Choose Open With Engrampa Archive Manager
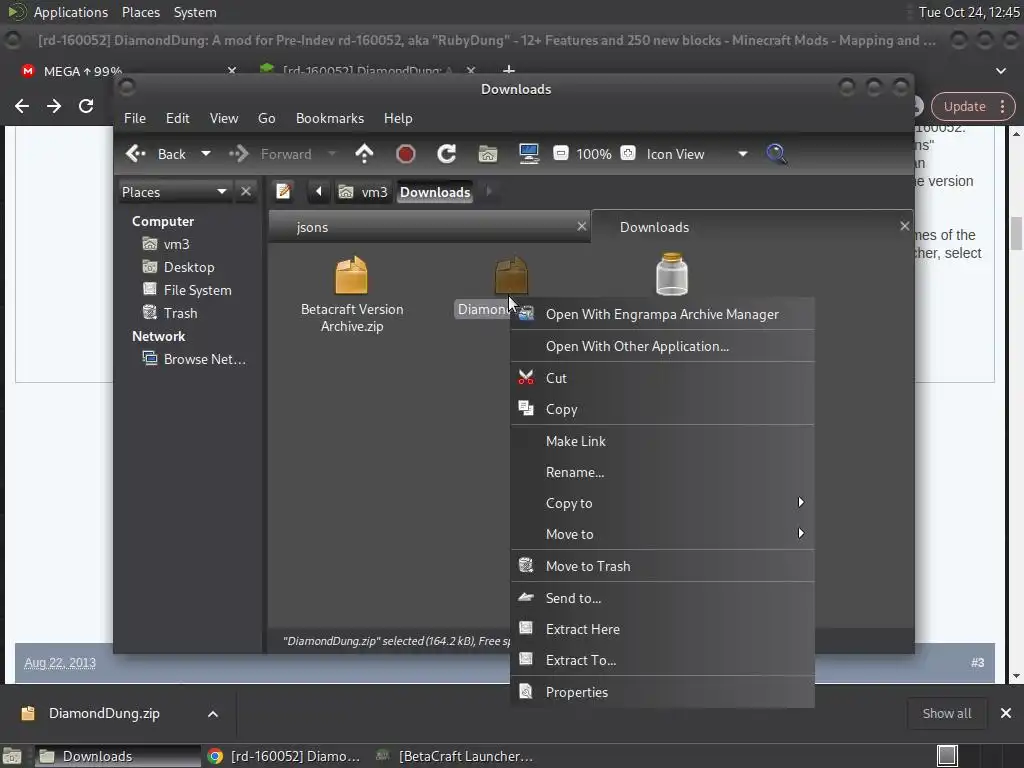The width and height of the screenshot is (1024, 768). [x=662, y=314]
